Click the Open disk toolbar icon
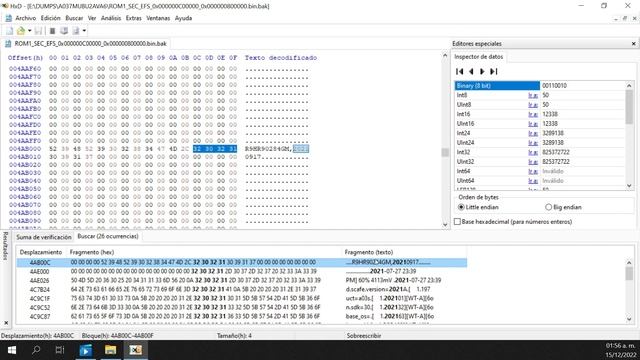 (x=64, y=31)
